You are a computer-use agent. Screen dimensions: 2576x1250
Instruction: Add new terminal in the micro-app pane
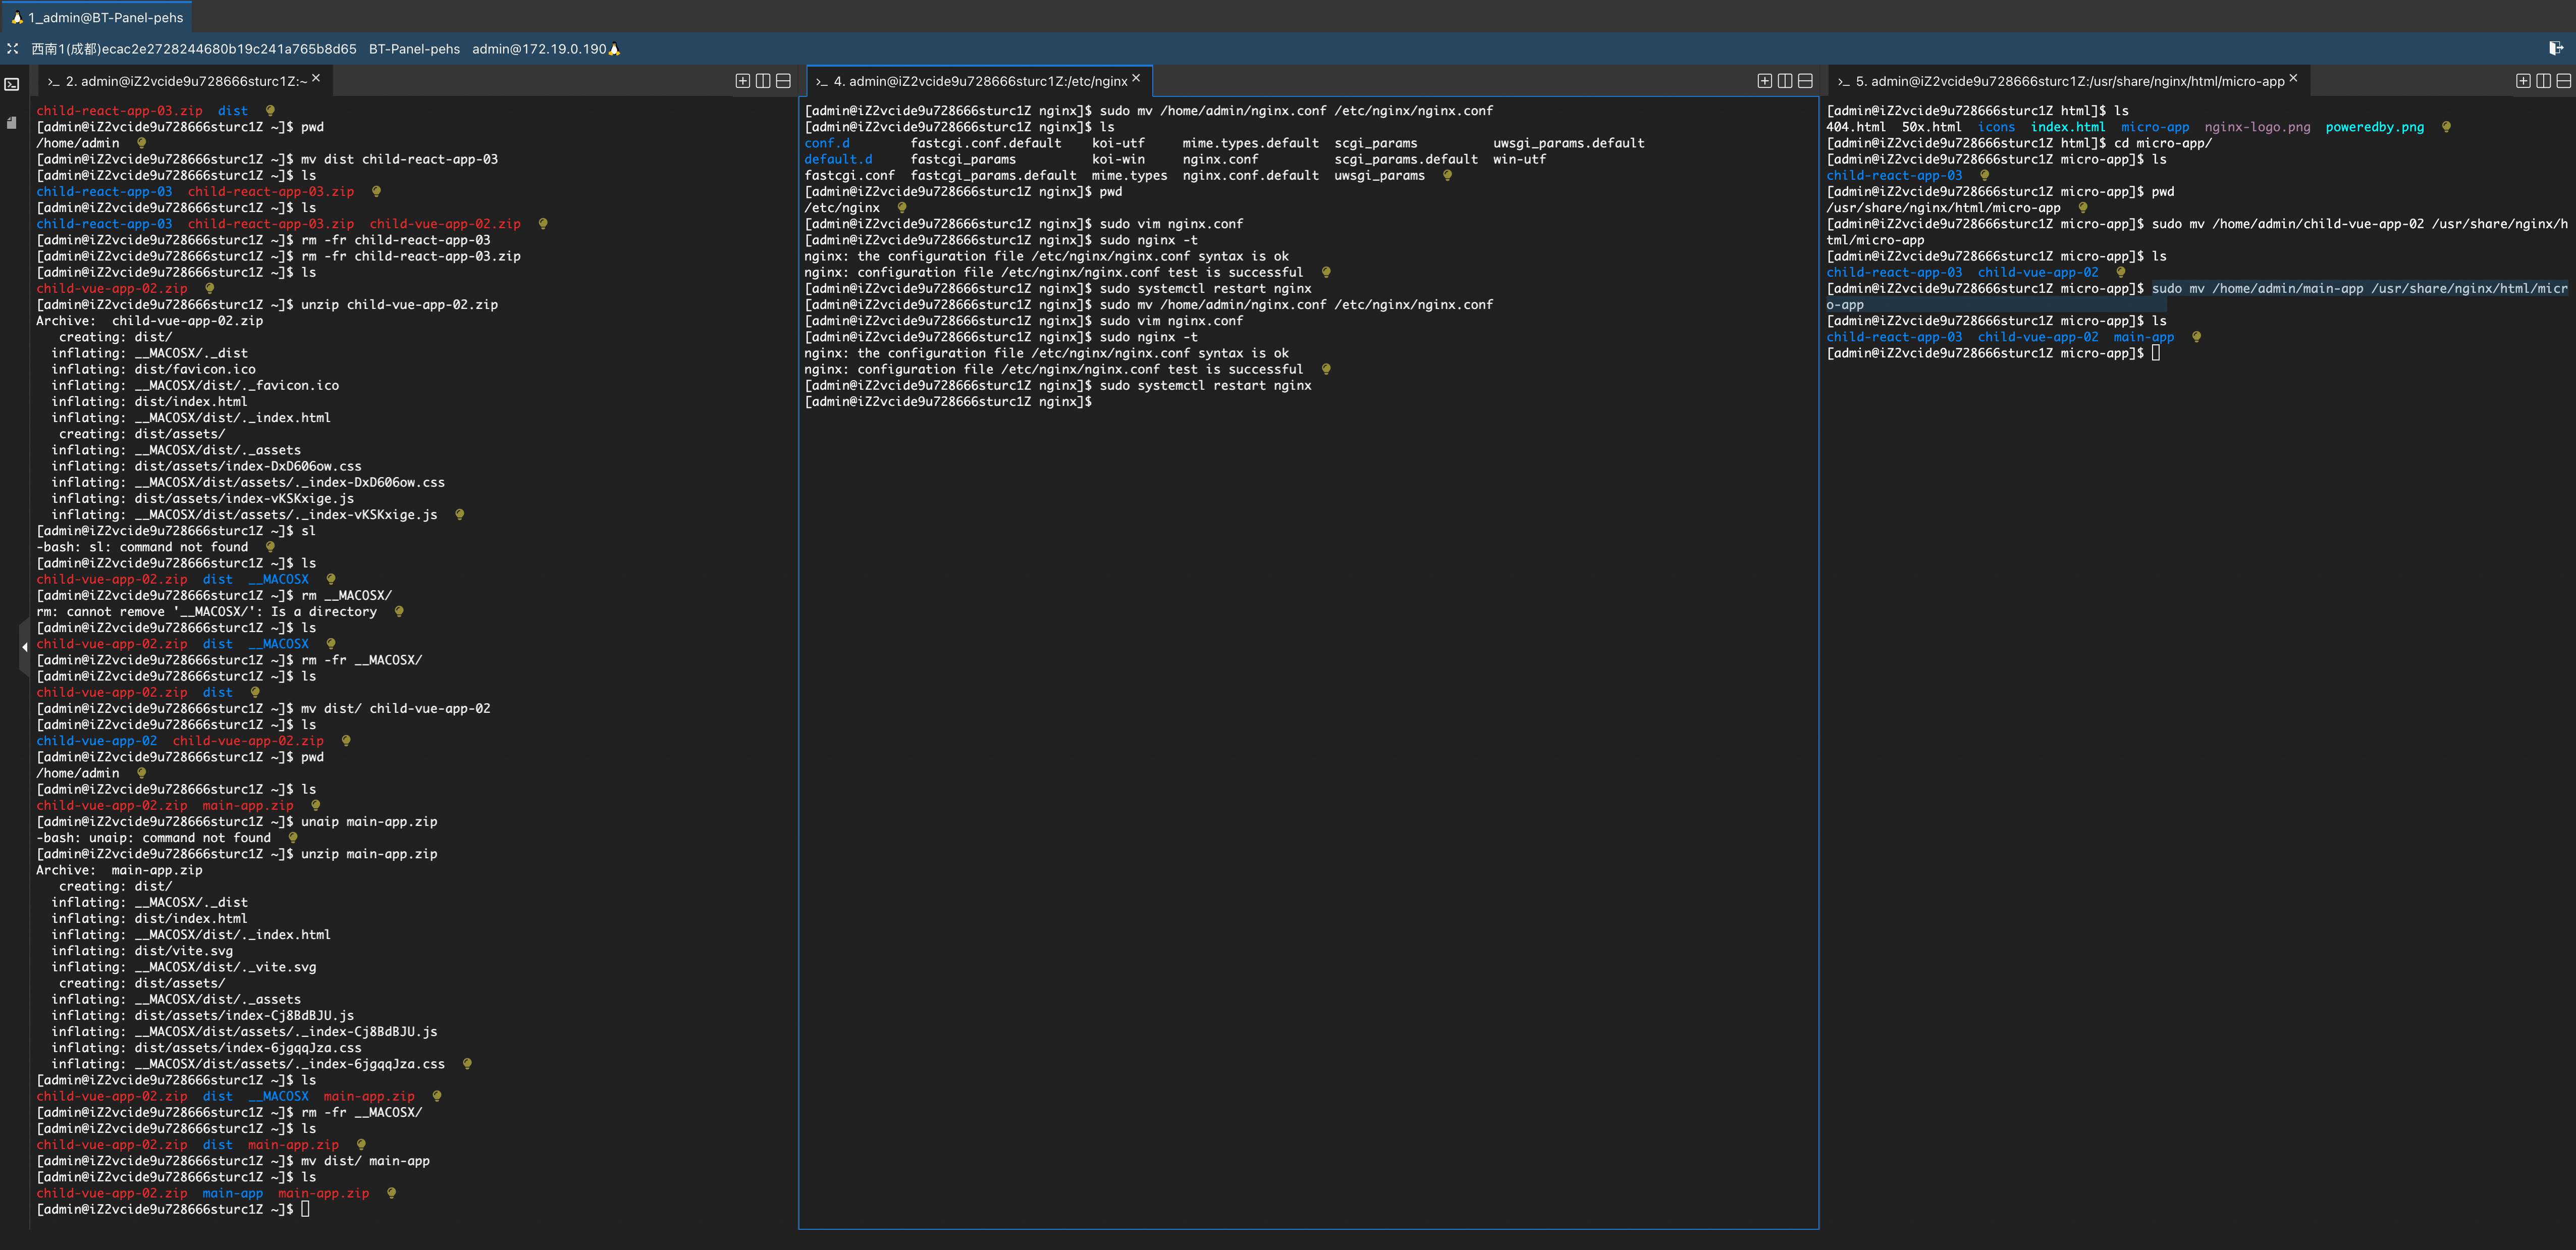tap(2523, 81)
